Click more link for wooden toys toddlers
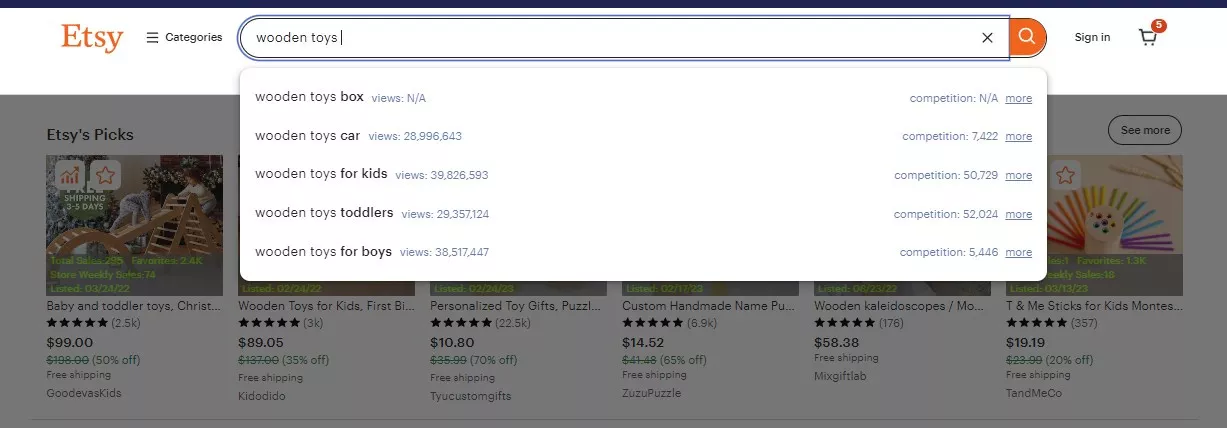Viewport: 1227px width, 428px height. (1018, 214)
